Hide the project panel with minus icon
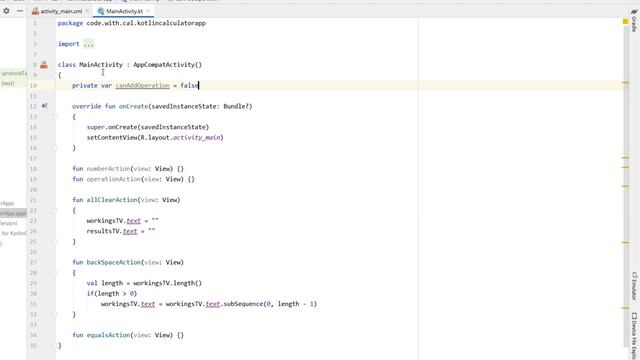The width and height of the screenshot is (640, 360). 20,11
